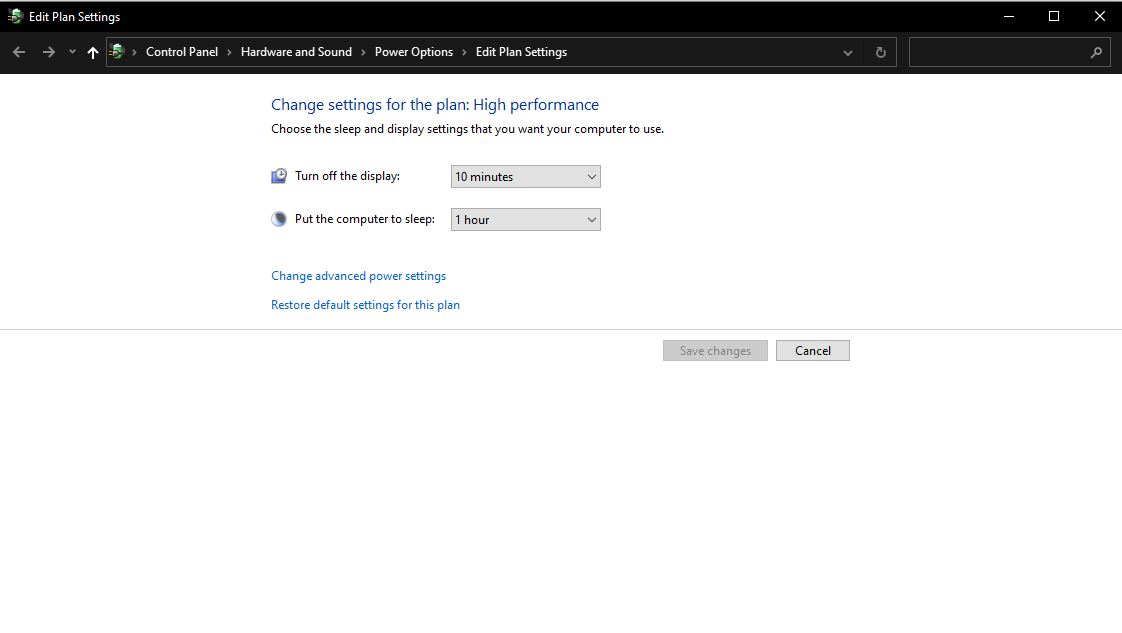
Task: Click the magnifier search icon
Action: 1096,53
